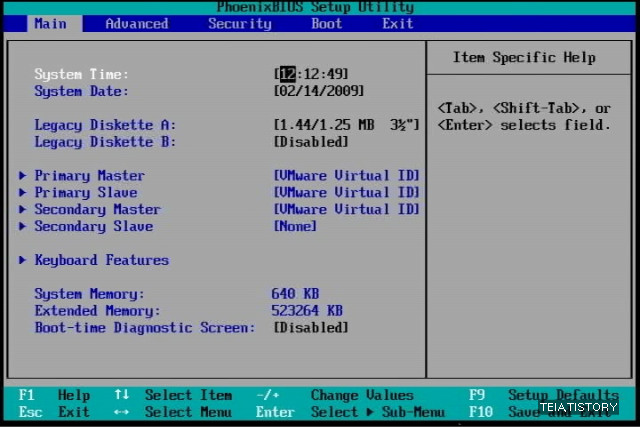Click the up-down arrows Select Item hint
The height and width of the screenshot is (427, 640).
point(173,395)
